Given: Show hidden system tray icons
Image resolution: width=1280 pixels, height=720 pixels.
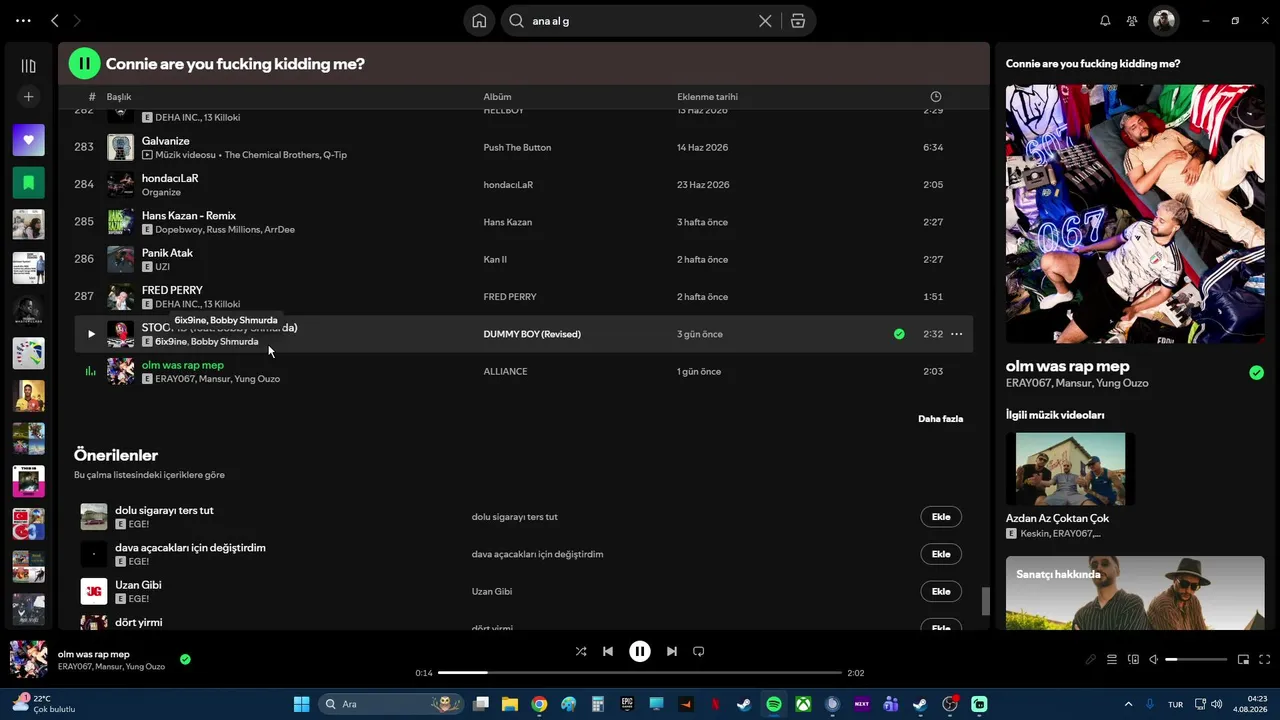Looking at the screenshot, I should click(x=1129, y=704).
